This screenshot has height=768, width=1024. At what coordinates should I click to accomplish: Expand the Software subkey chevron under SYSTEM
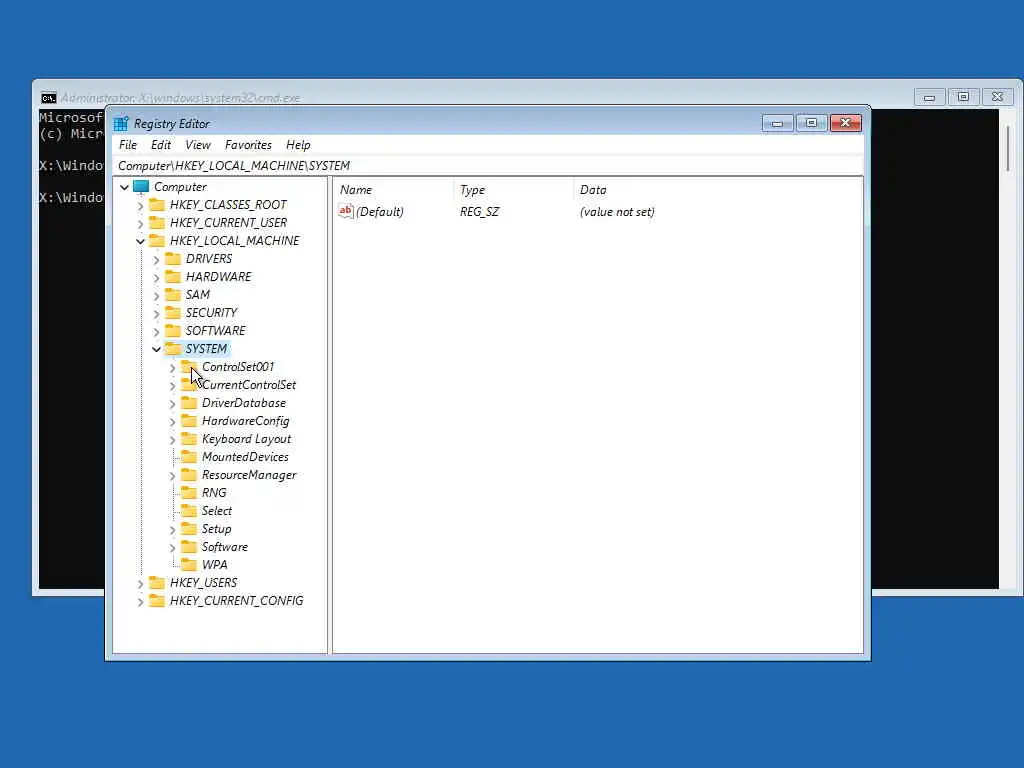coord(172,547)
